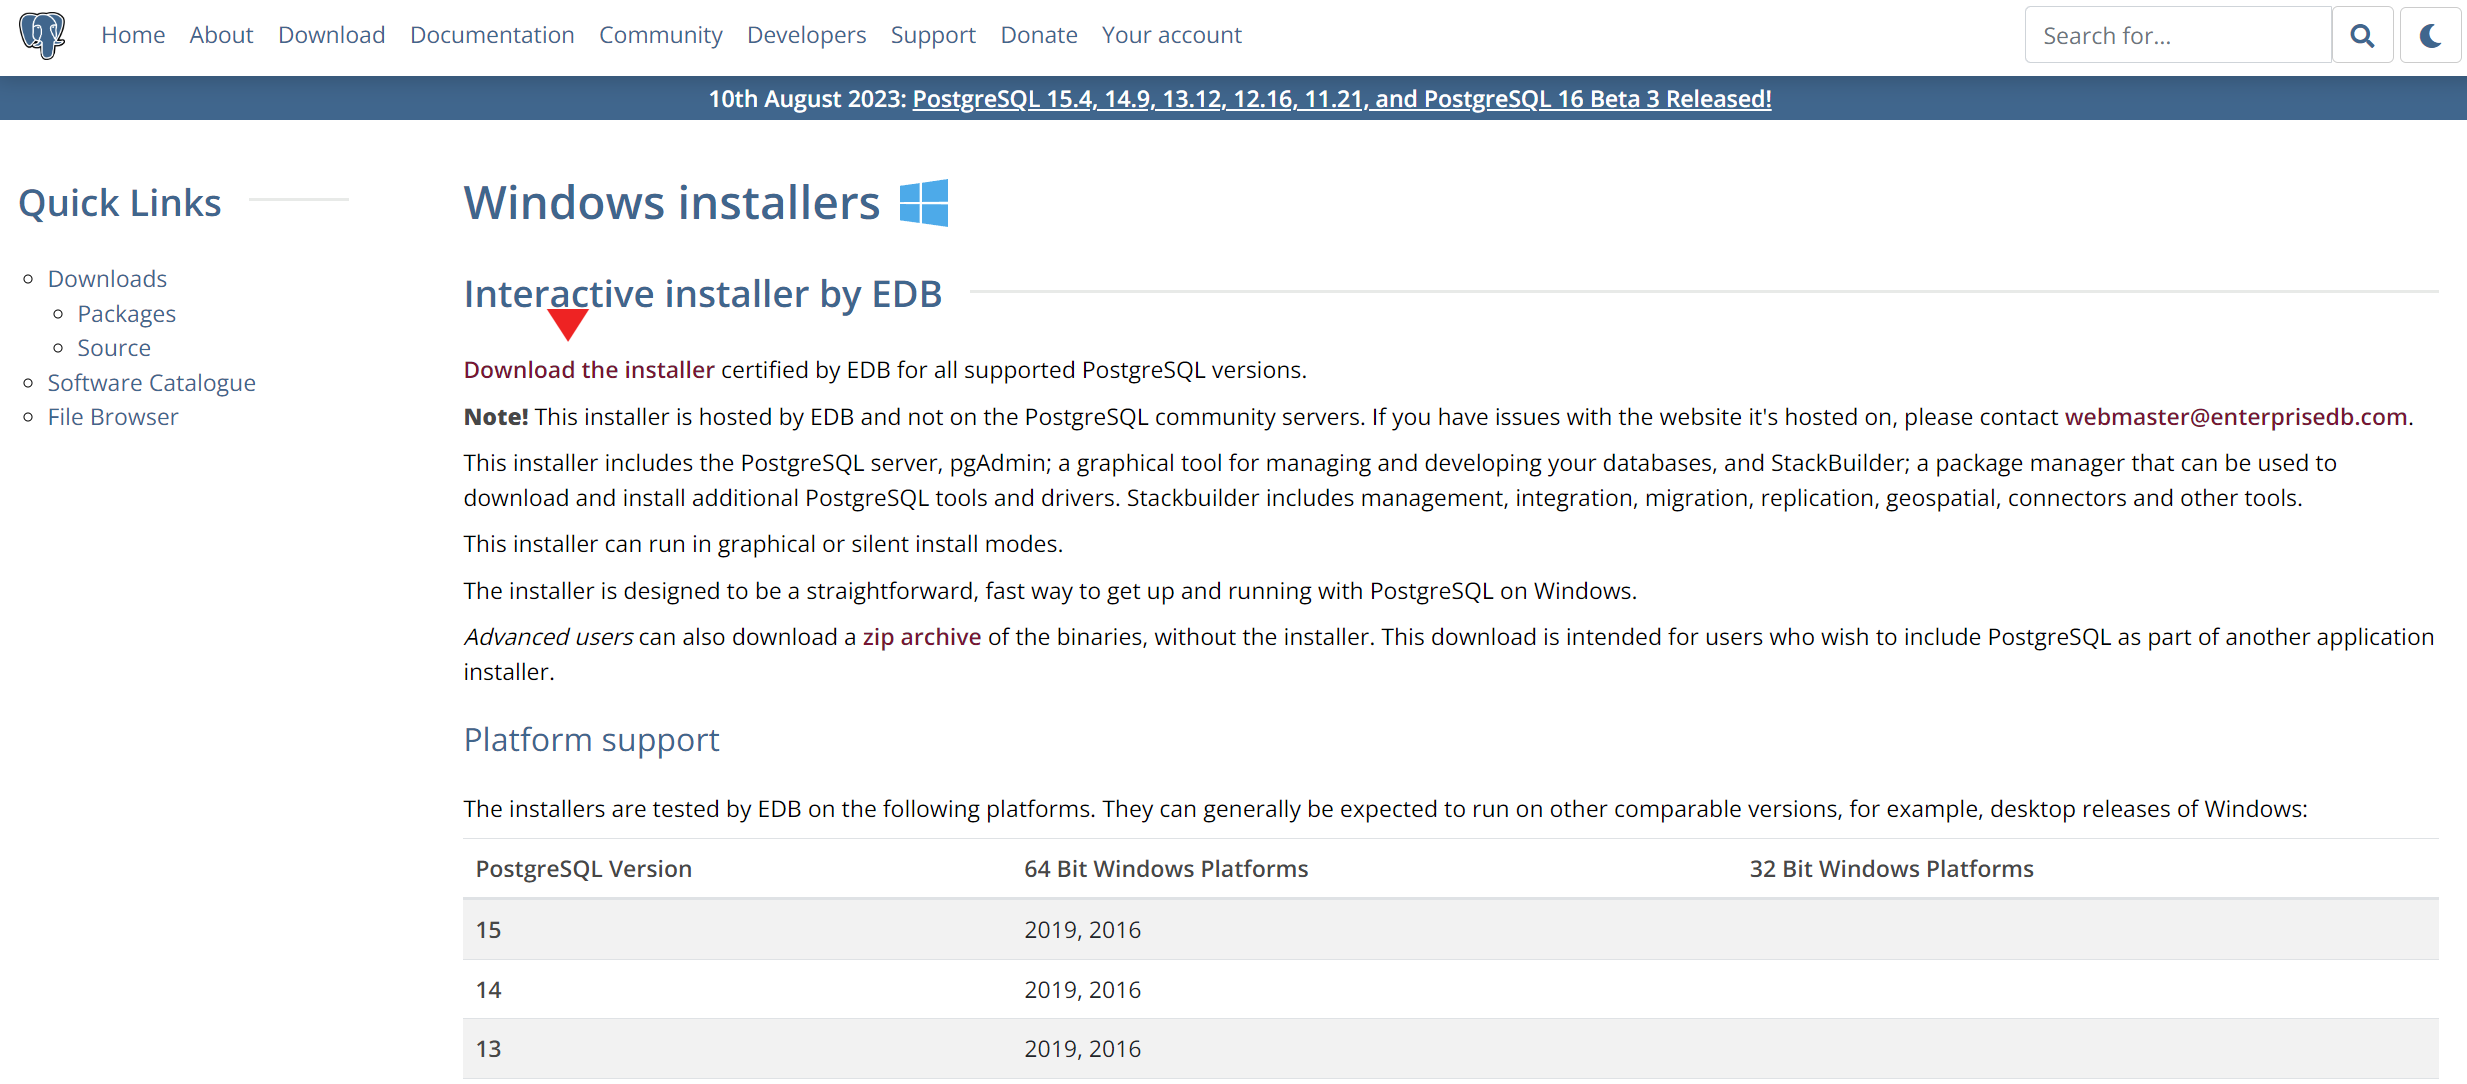Open Source in Quick Links

114,348
